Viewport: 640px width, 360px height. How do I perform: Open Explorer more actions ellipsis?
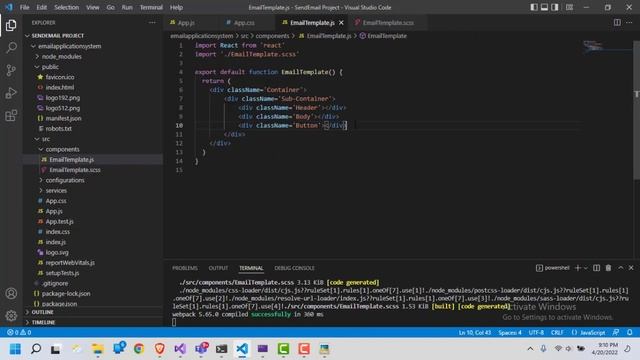tap(152, 23)
